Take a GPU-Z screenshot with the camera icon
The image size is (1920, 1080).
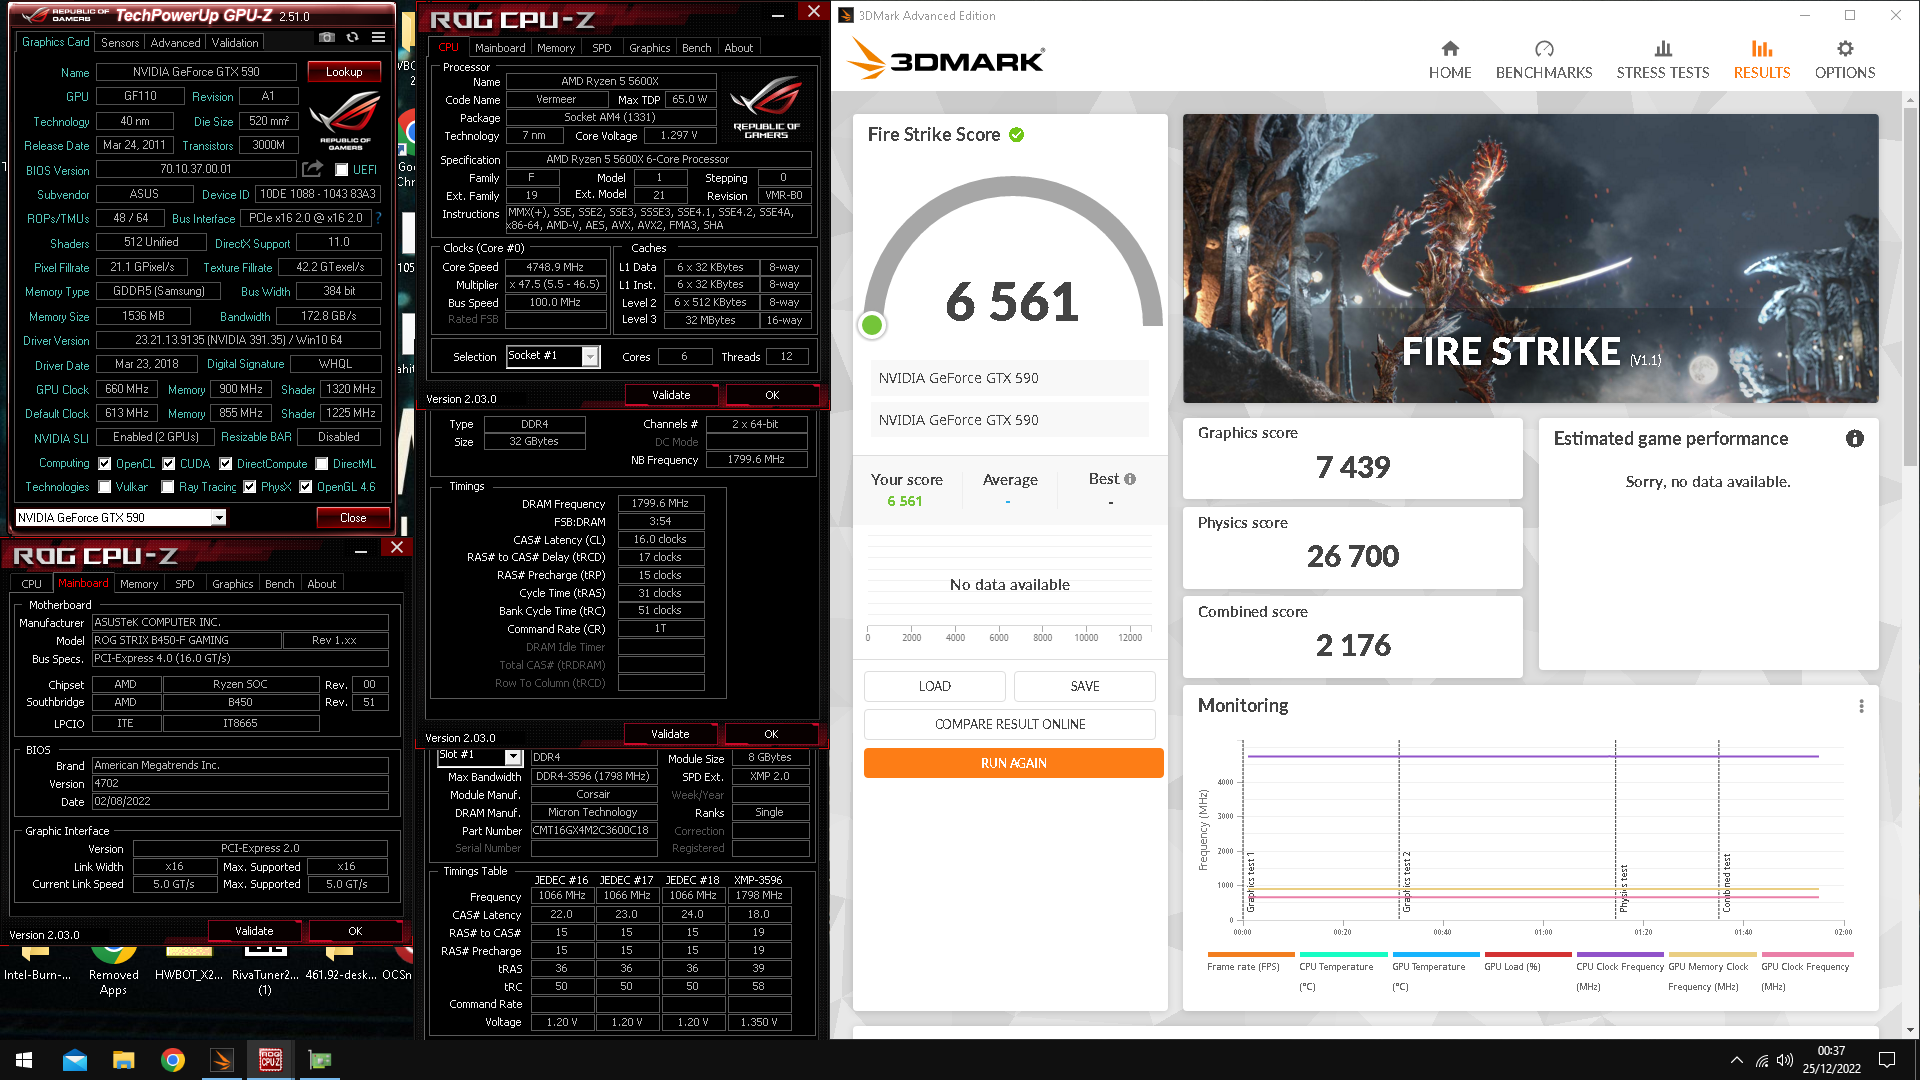coord(327,37)
